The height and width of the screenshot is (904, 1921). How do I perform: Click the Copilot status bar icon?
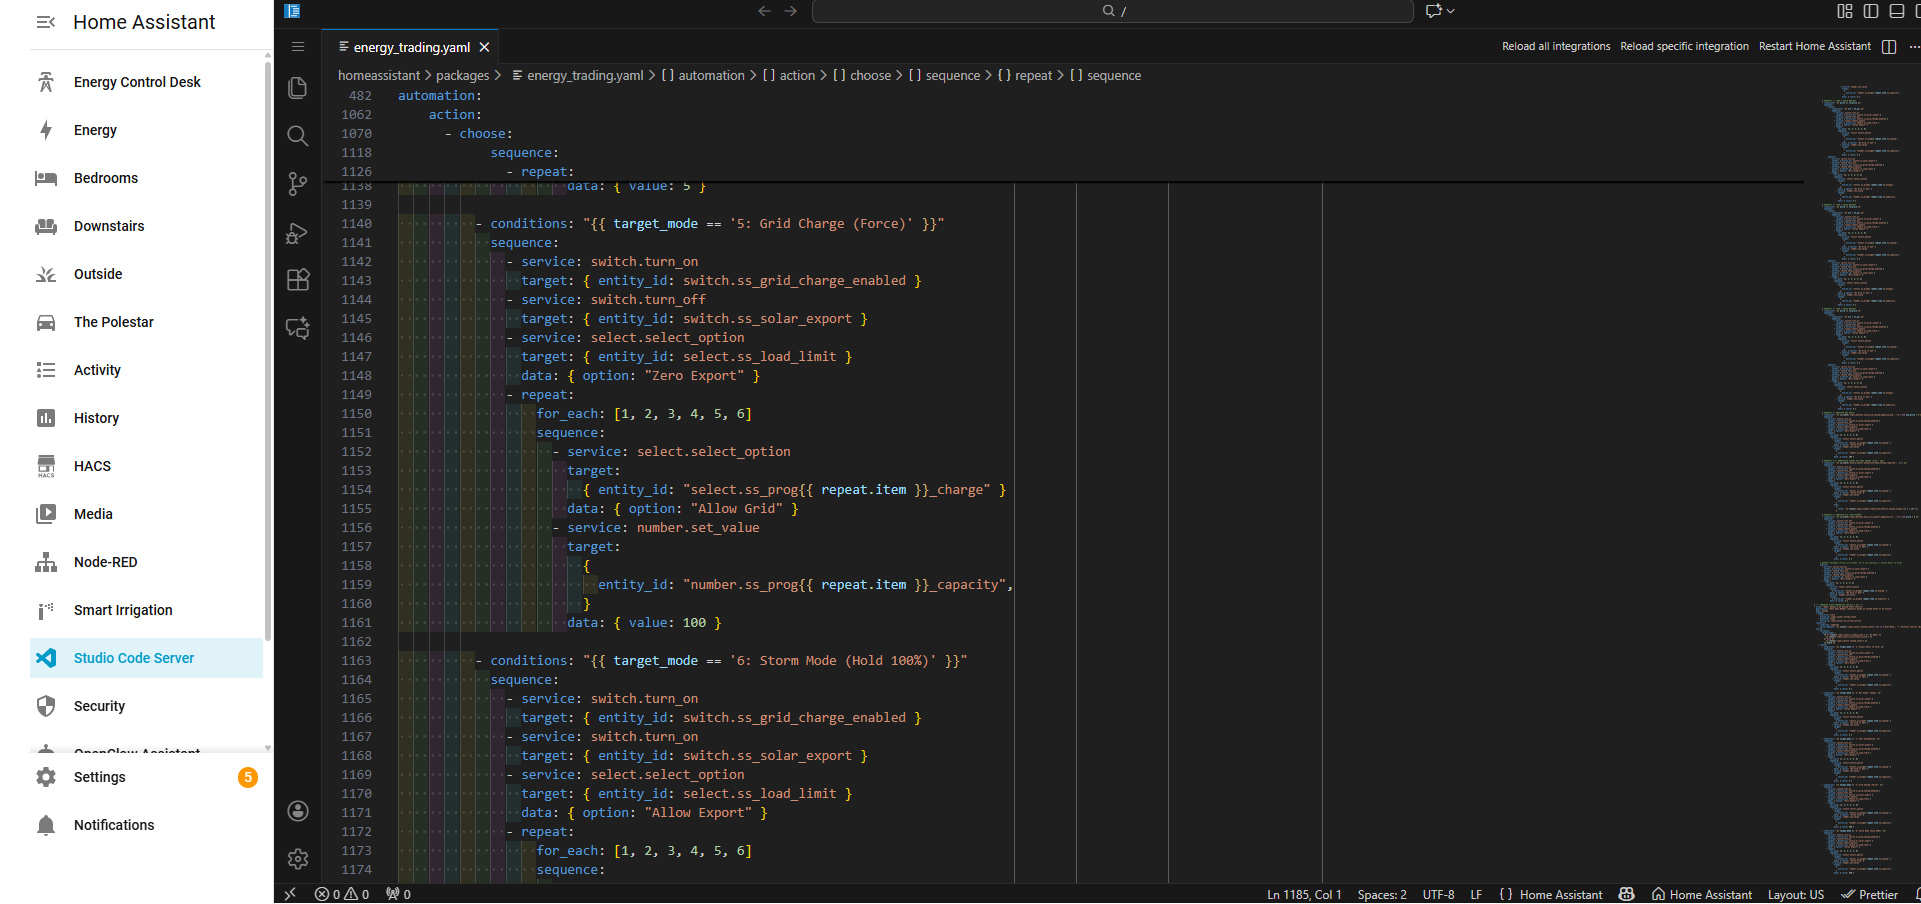(x=1627, y=894)
